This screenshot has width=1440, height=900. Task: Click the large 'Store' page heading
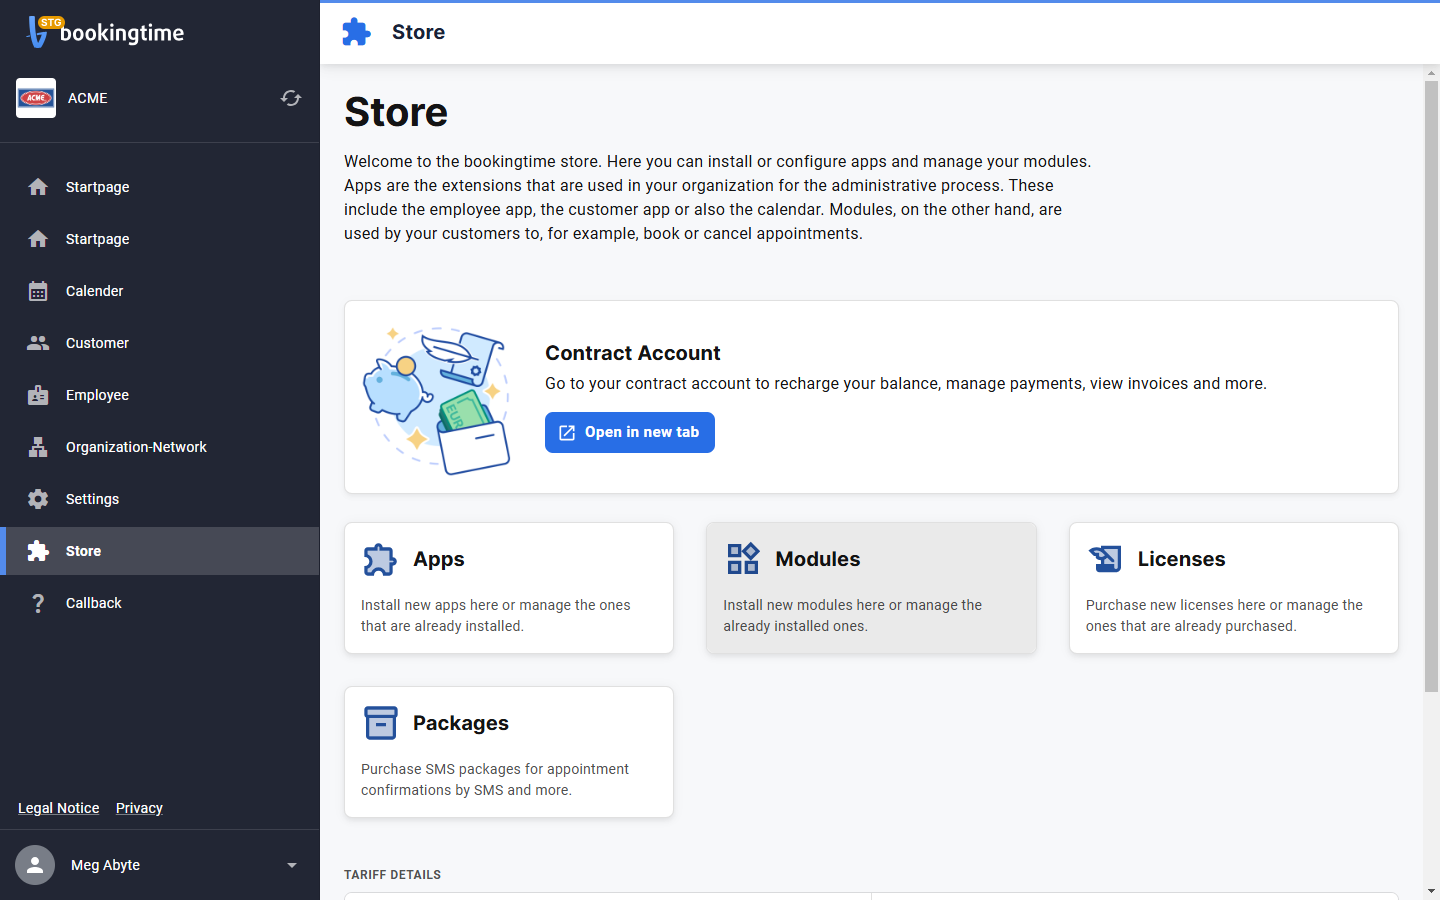click(x=396, y=112)
